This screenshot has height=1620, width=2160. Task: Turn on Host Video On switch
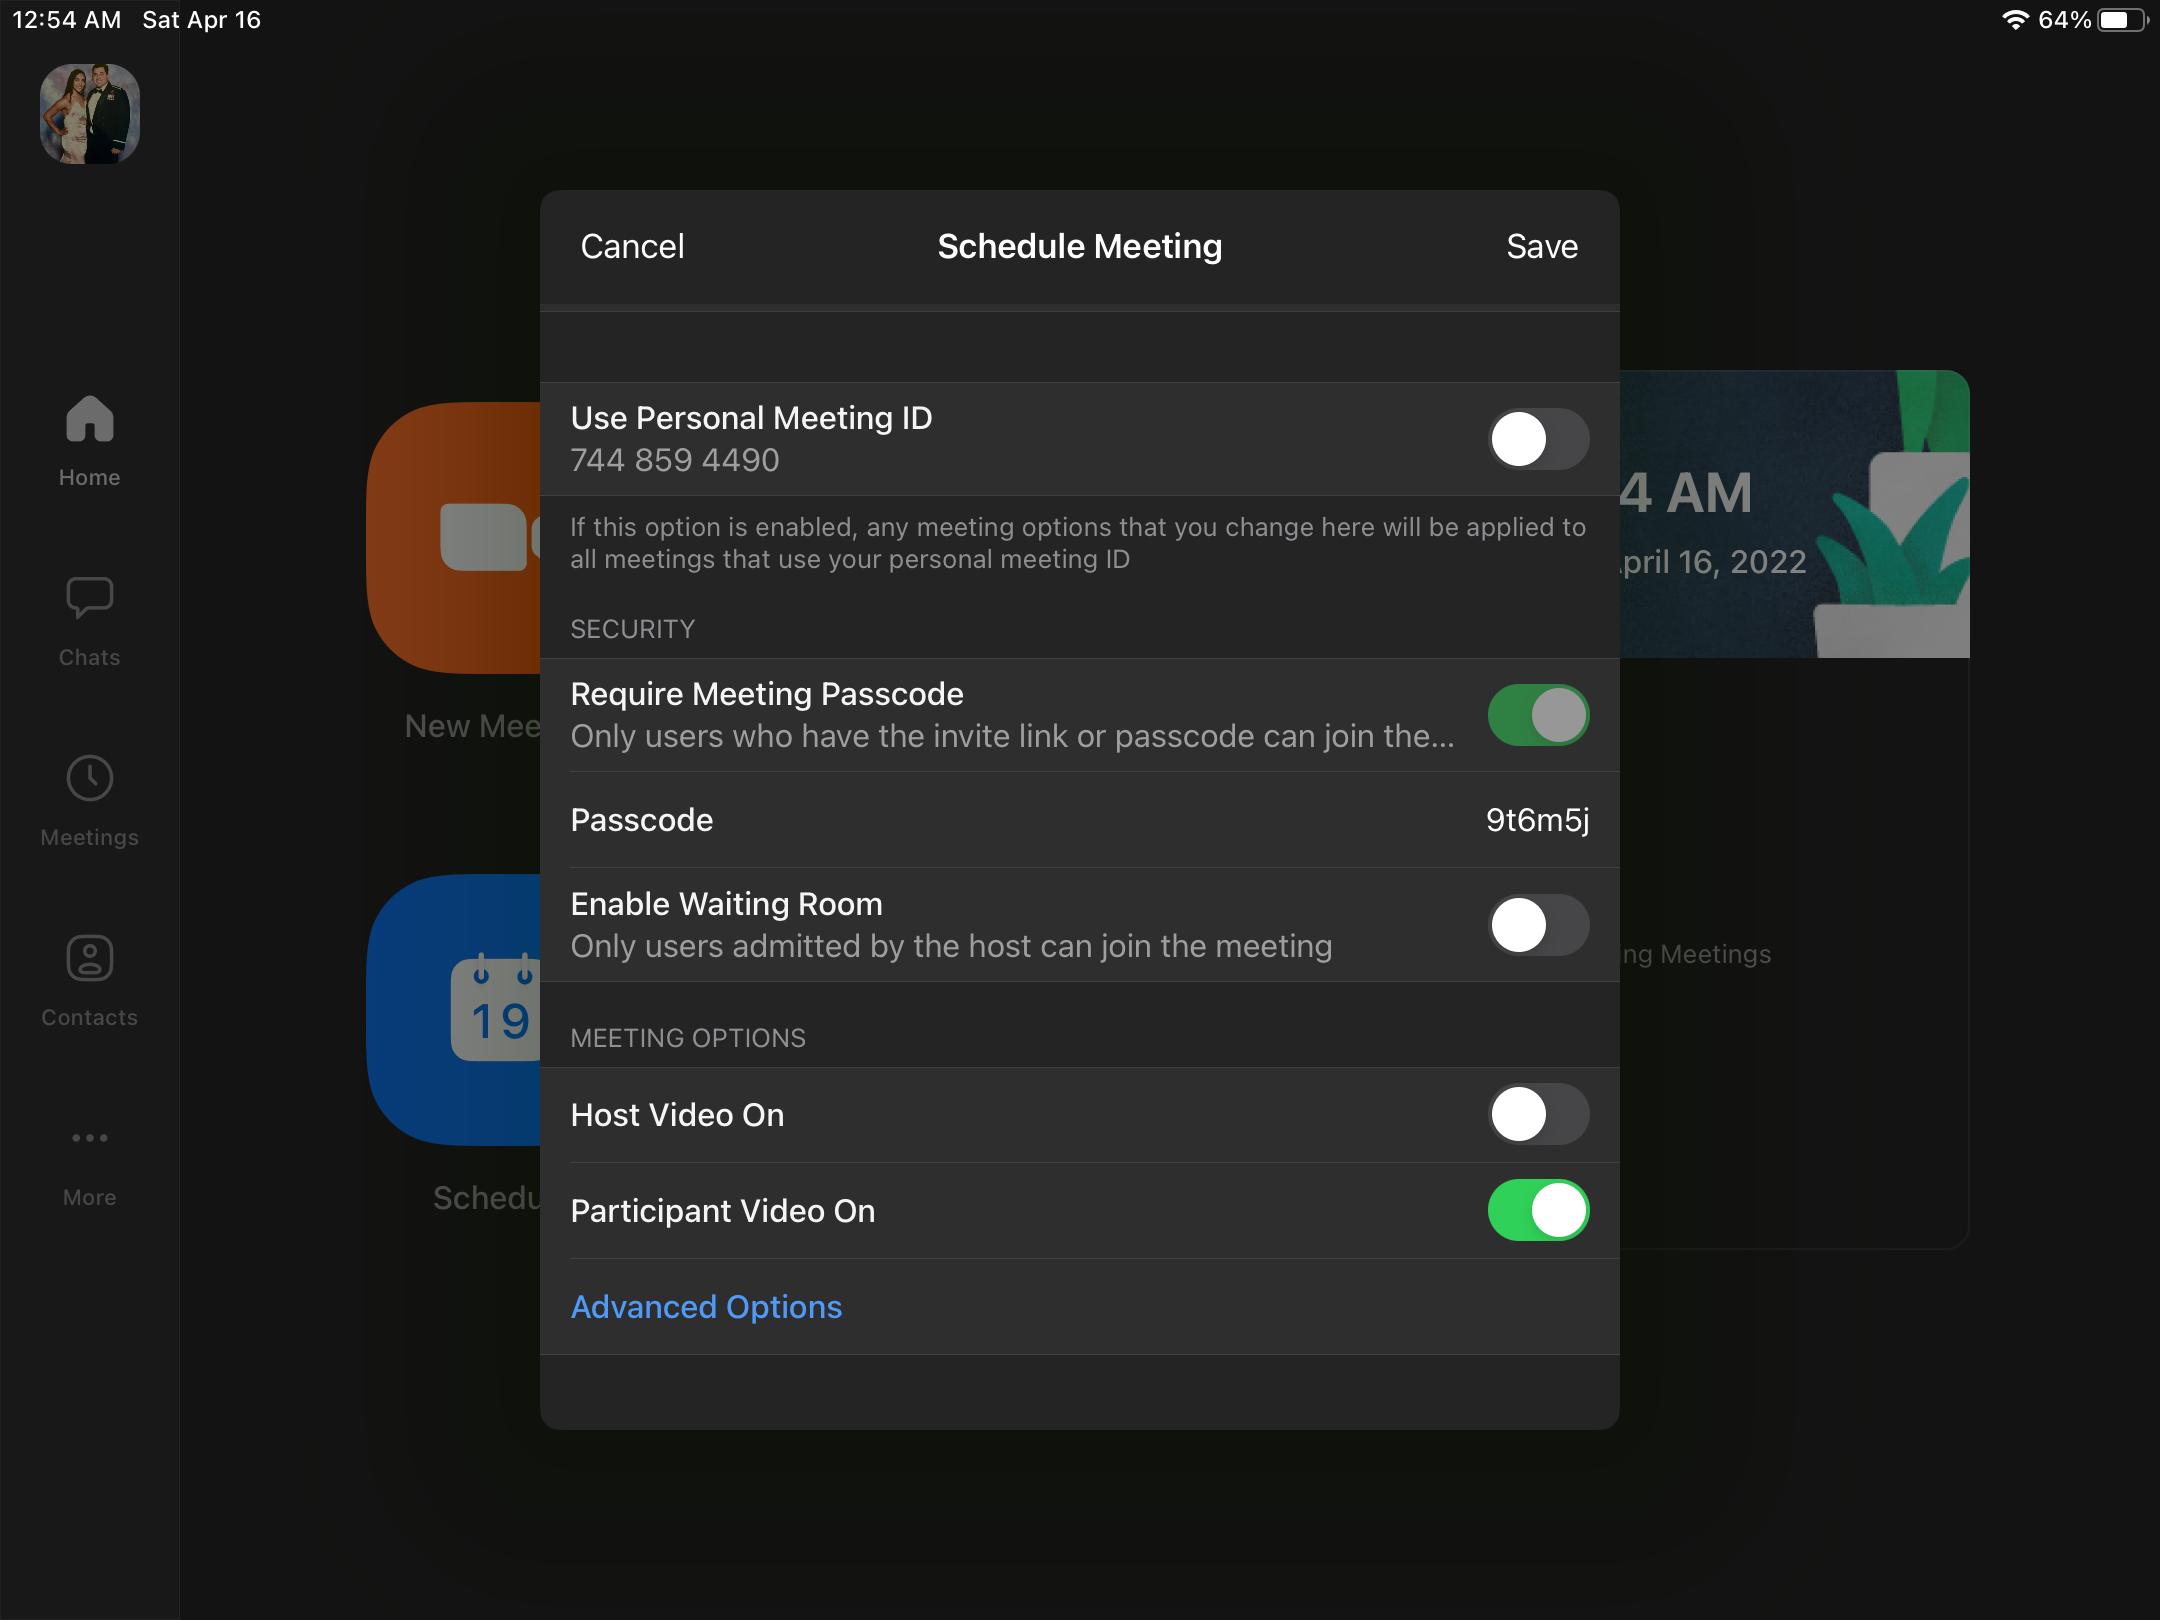click(x=1538, y=1114)
